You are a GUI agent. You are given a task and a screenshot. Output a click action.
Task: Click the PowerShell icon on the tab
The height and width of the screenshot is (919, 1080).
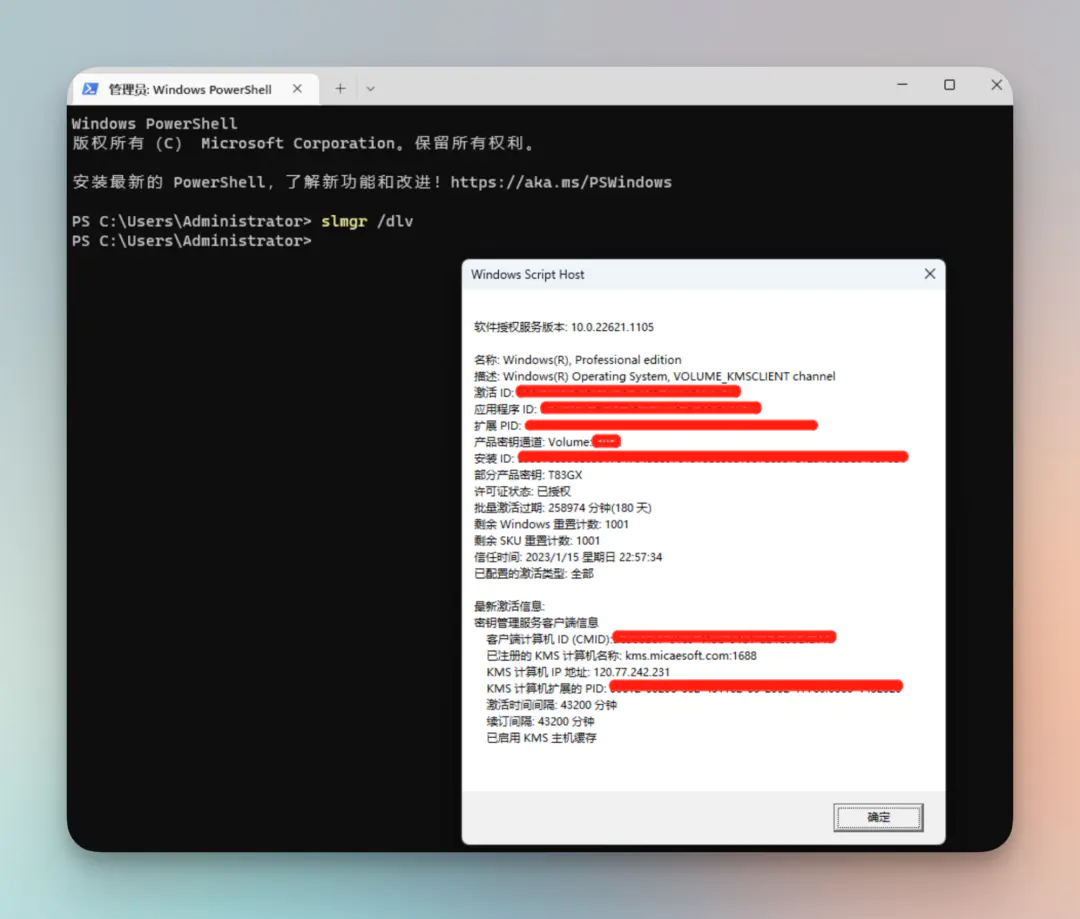90,89
